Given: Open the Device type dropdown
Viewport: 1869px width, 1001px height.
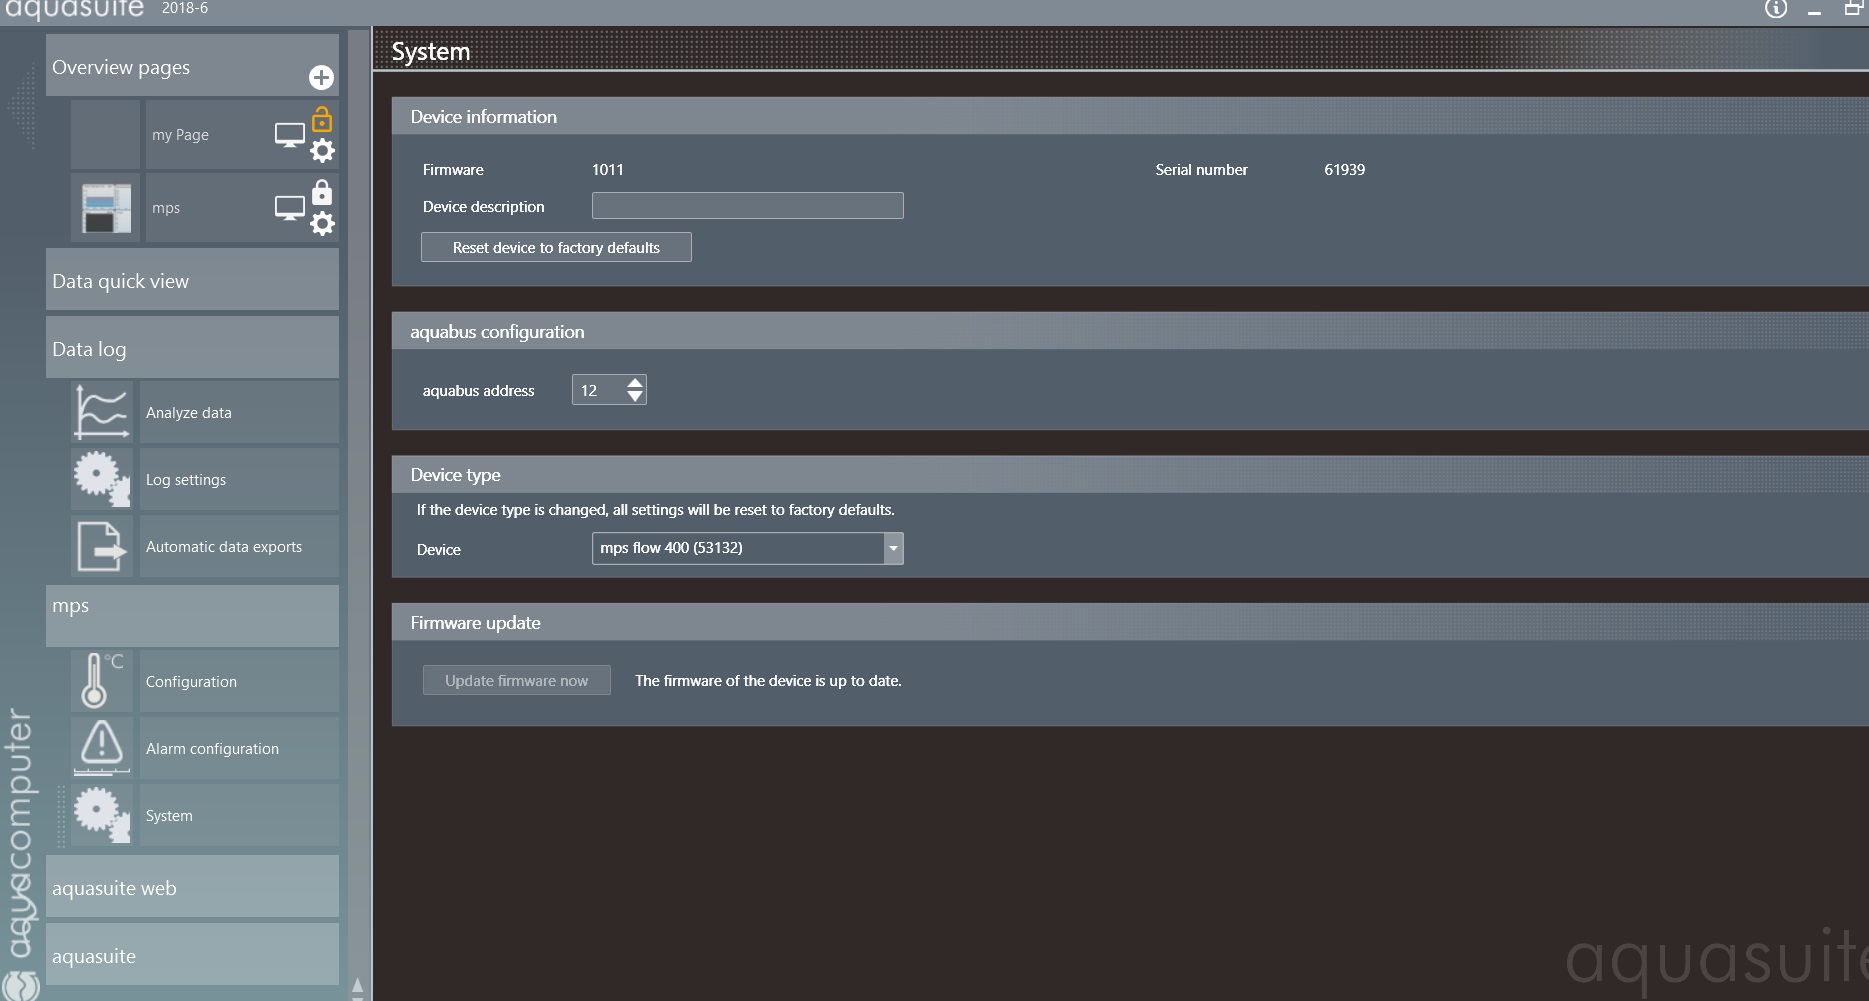Looking at the screenshot, I should [x=748, y=548].
